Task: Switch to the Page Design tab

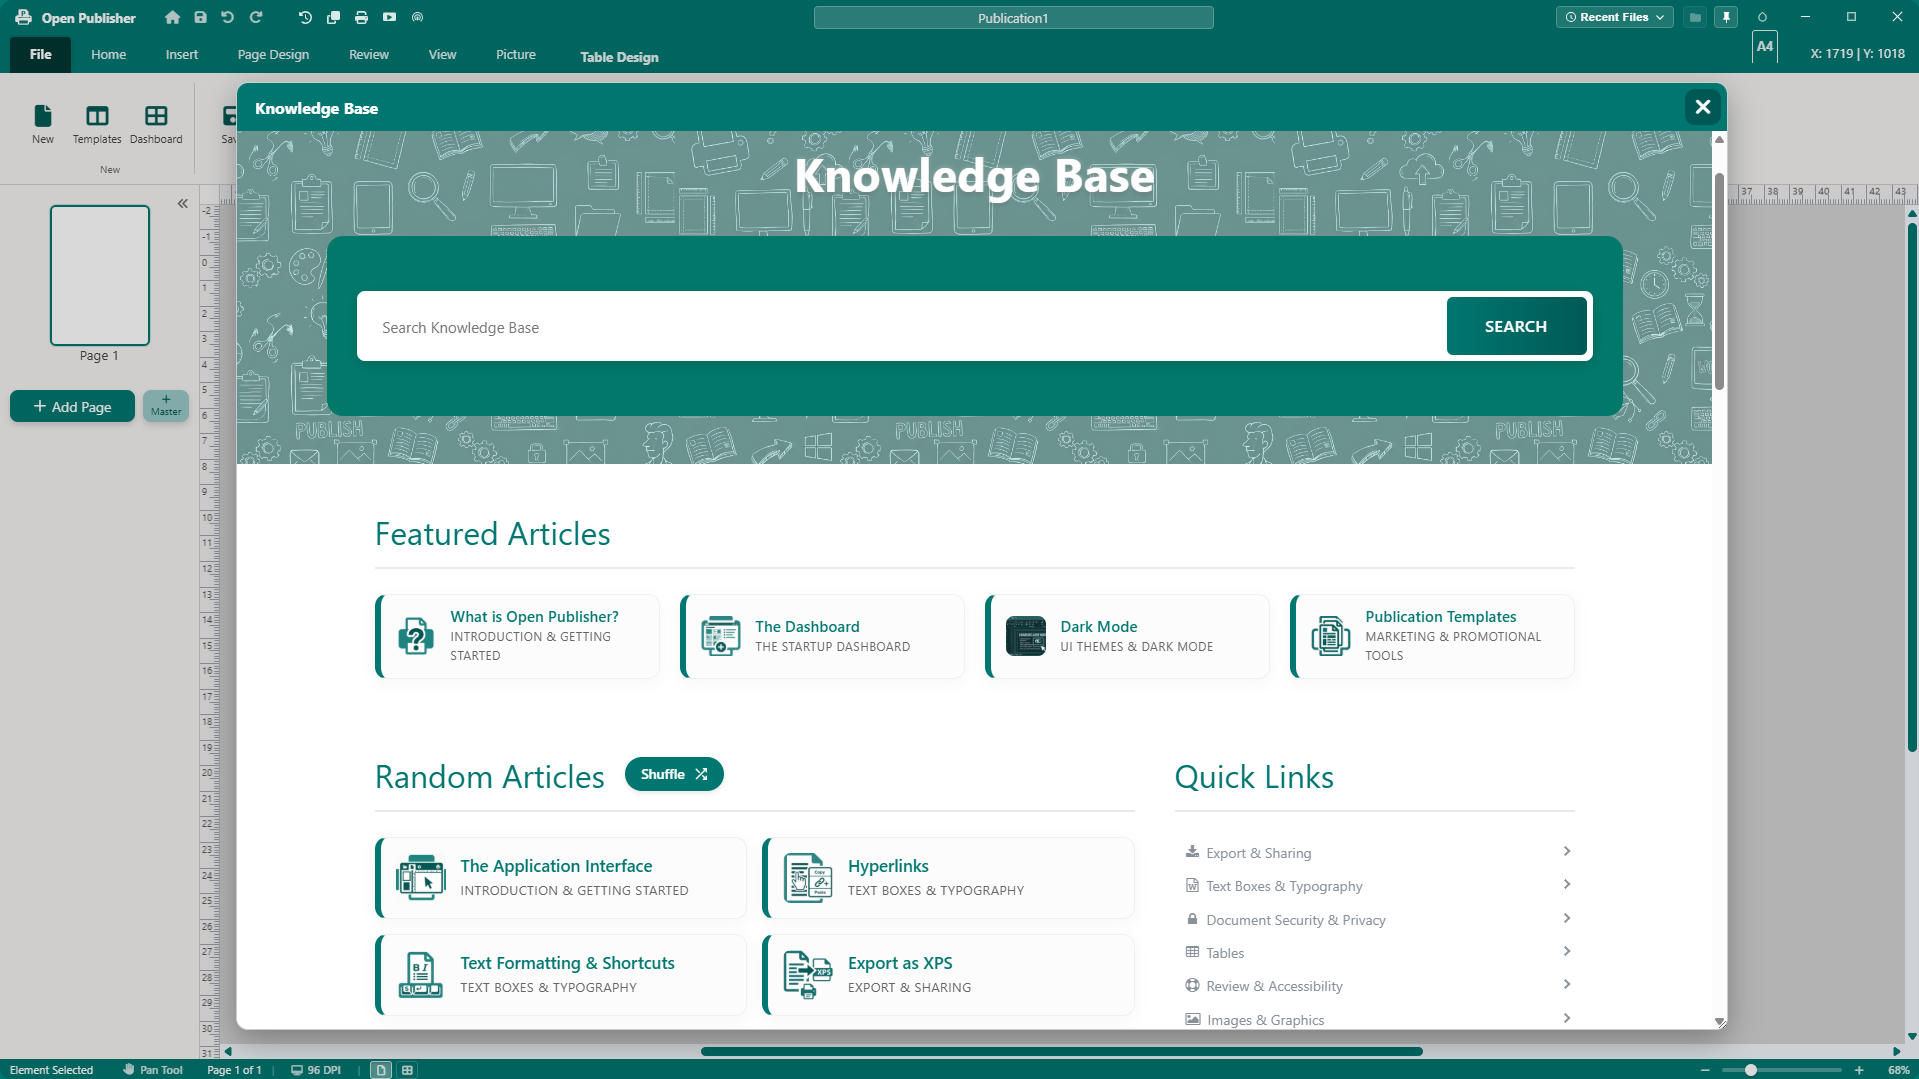Action: pos(273,54)
